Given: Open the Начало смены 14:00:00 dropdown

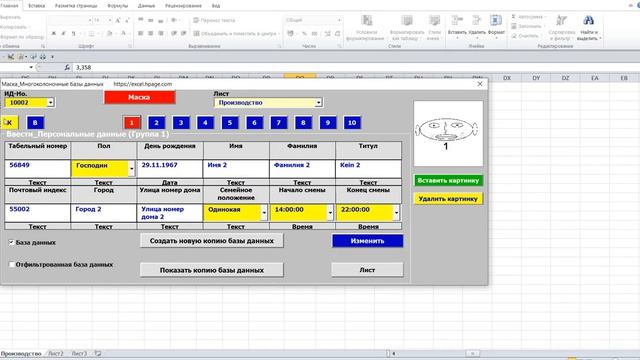Looking at the screenshot, I should [x=330, y=213].
